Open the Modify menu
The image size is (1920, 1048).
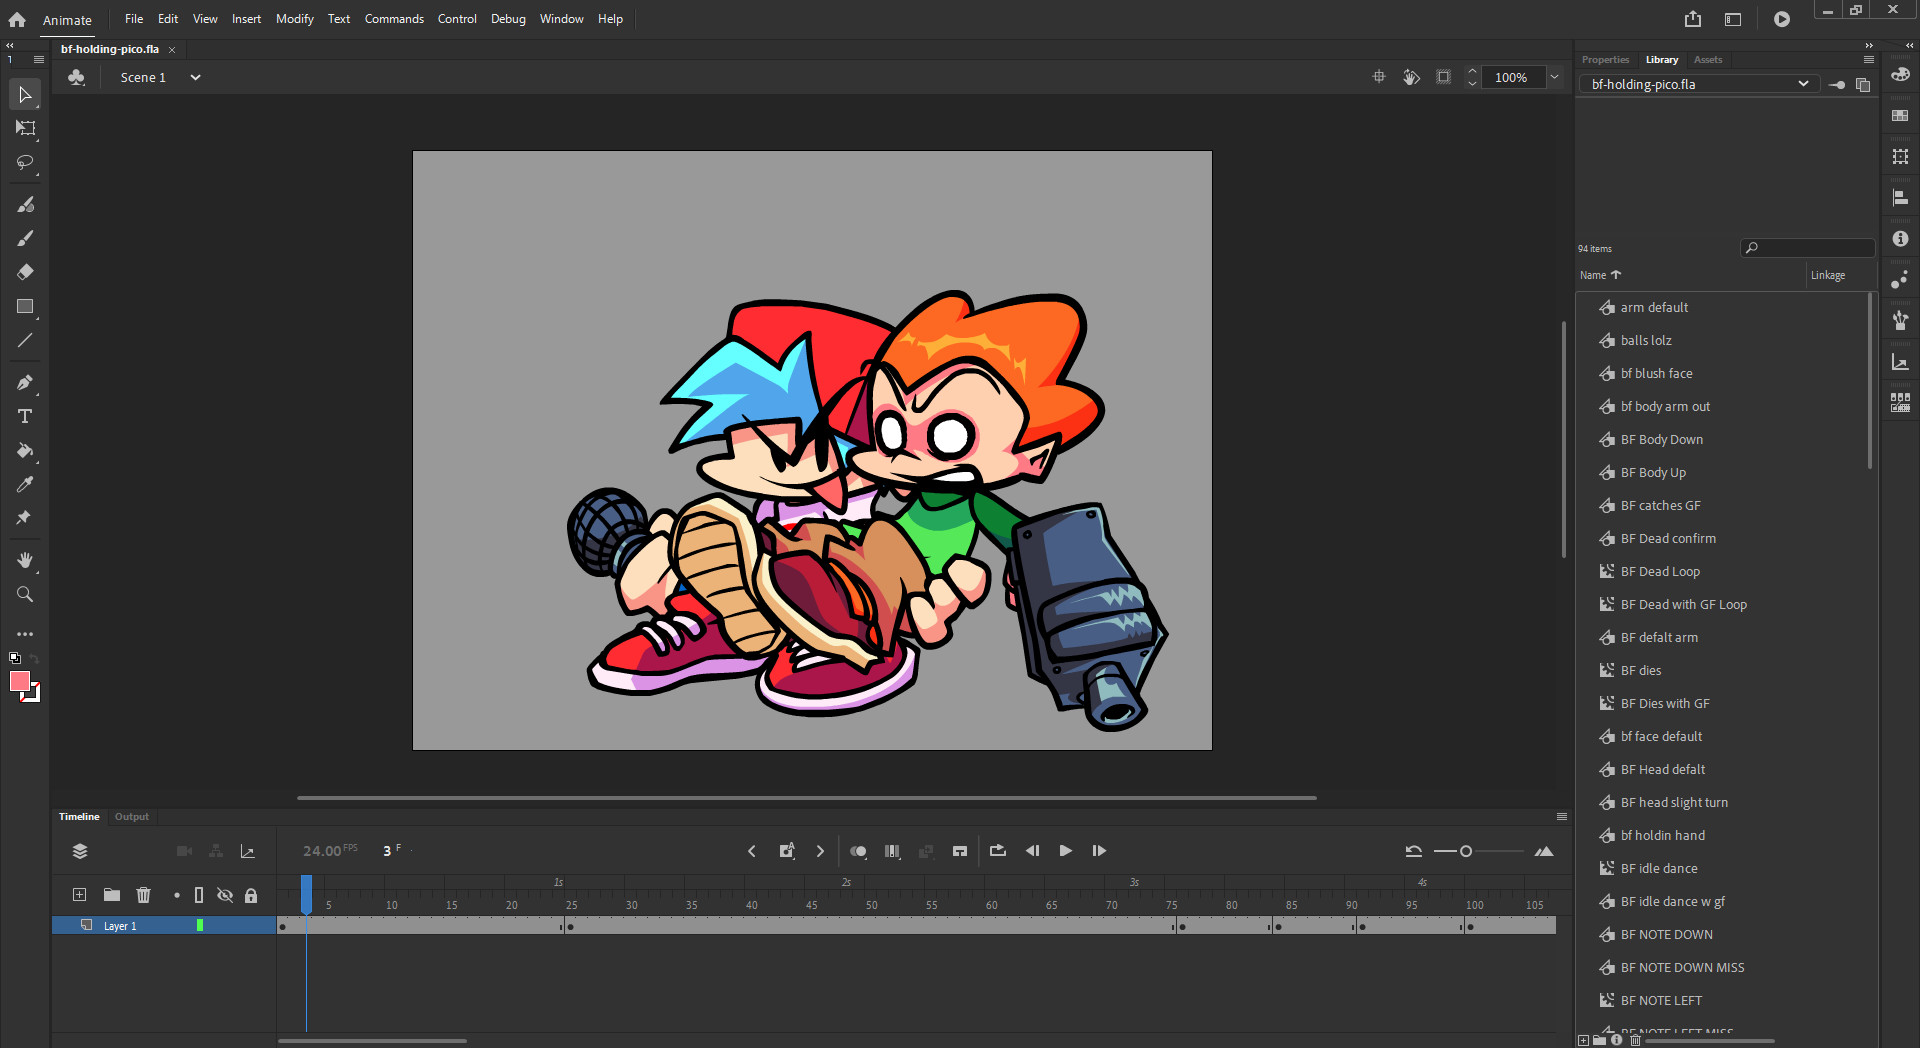[294, 19]
